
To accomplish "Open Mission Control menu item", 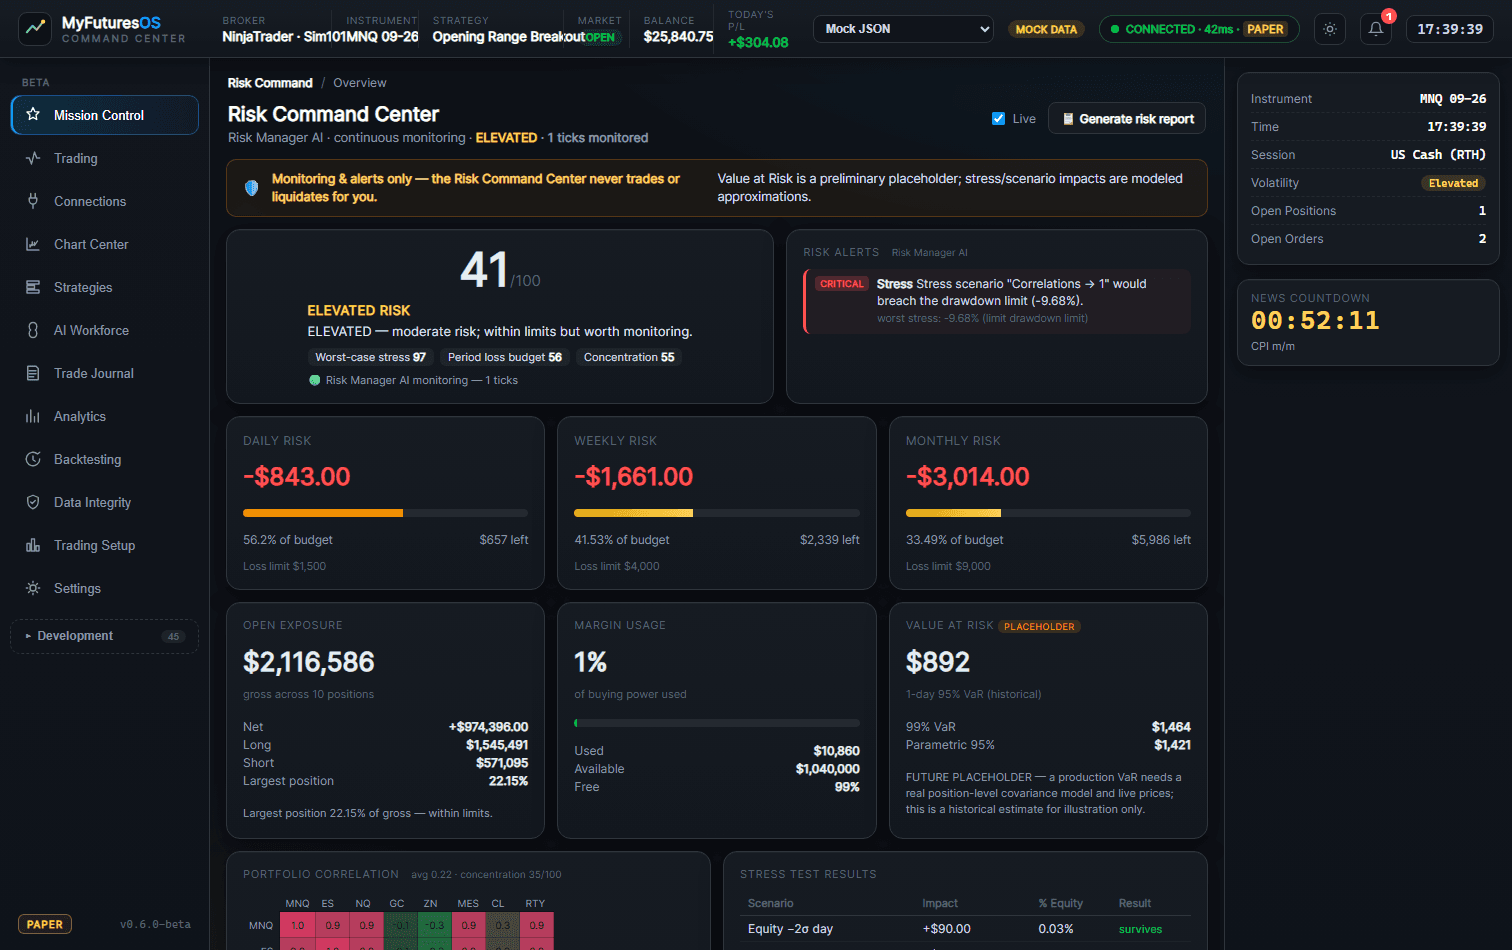I will (105, 115).
